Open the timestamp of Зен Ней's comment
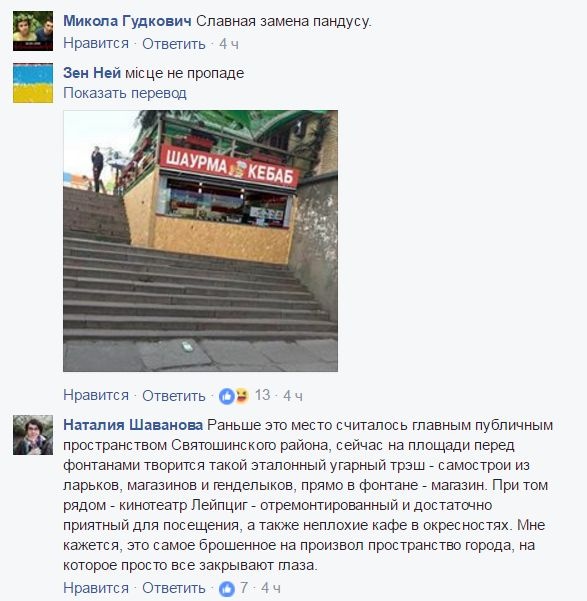587x601 pixels. [x=293, y=396]
